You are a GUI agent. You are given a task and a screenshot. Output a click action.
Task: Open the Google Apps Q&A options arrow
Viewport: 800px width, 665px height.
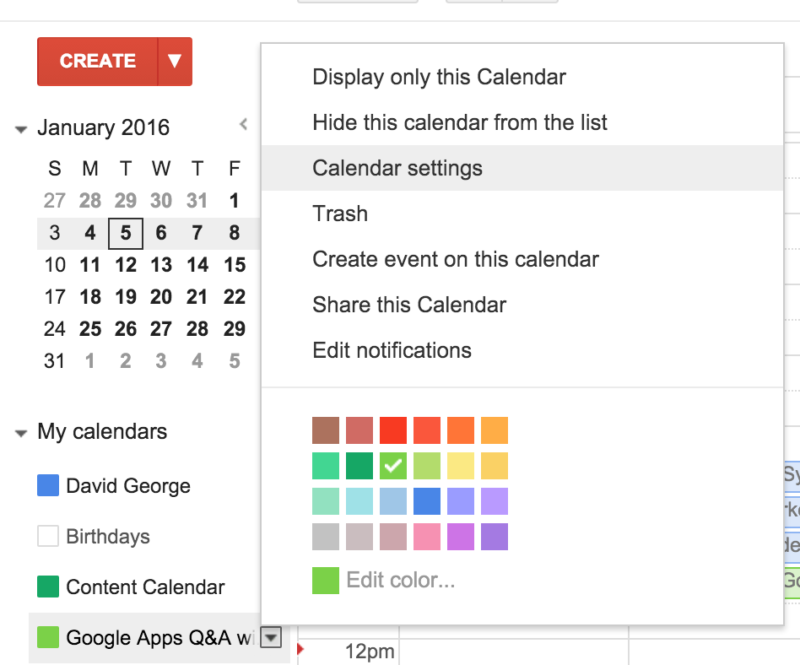[x=270, y=637]
